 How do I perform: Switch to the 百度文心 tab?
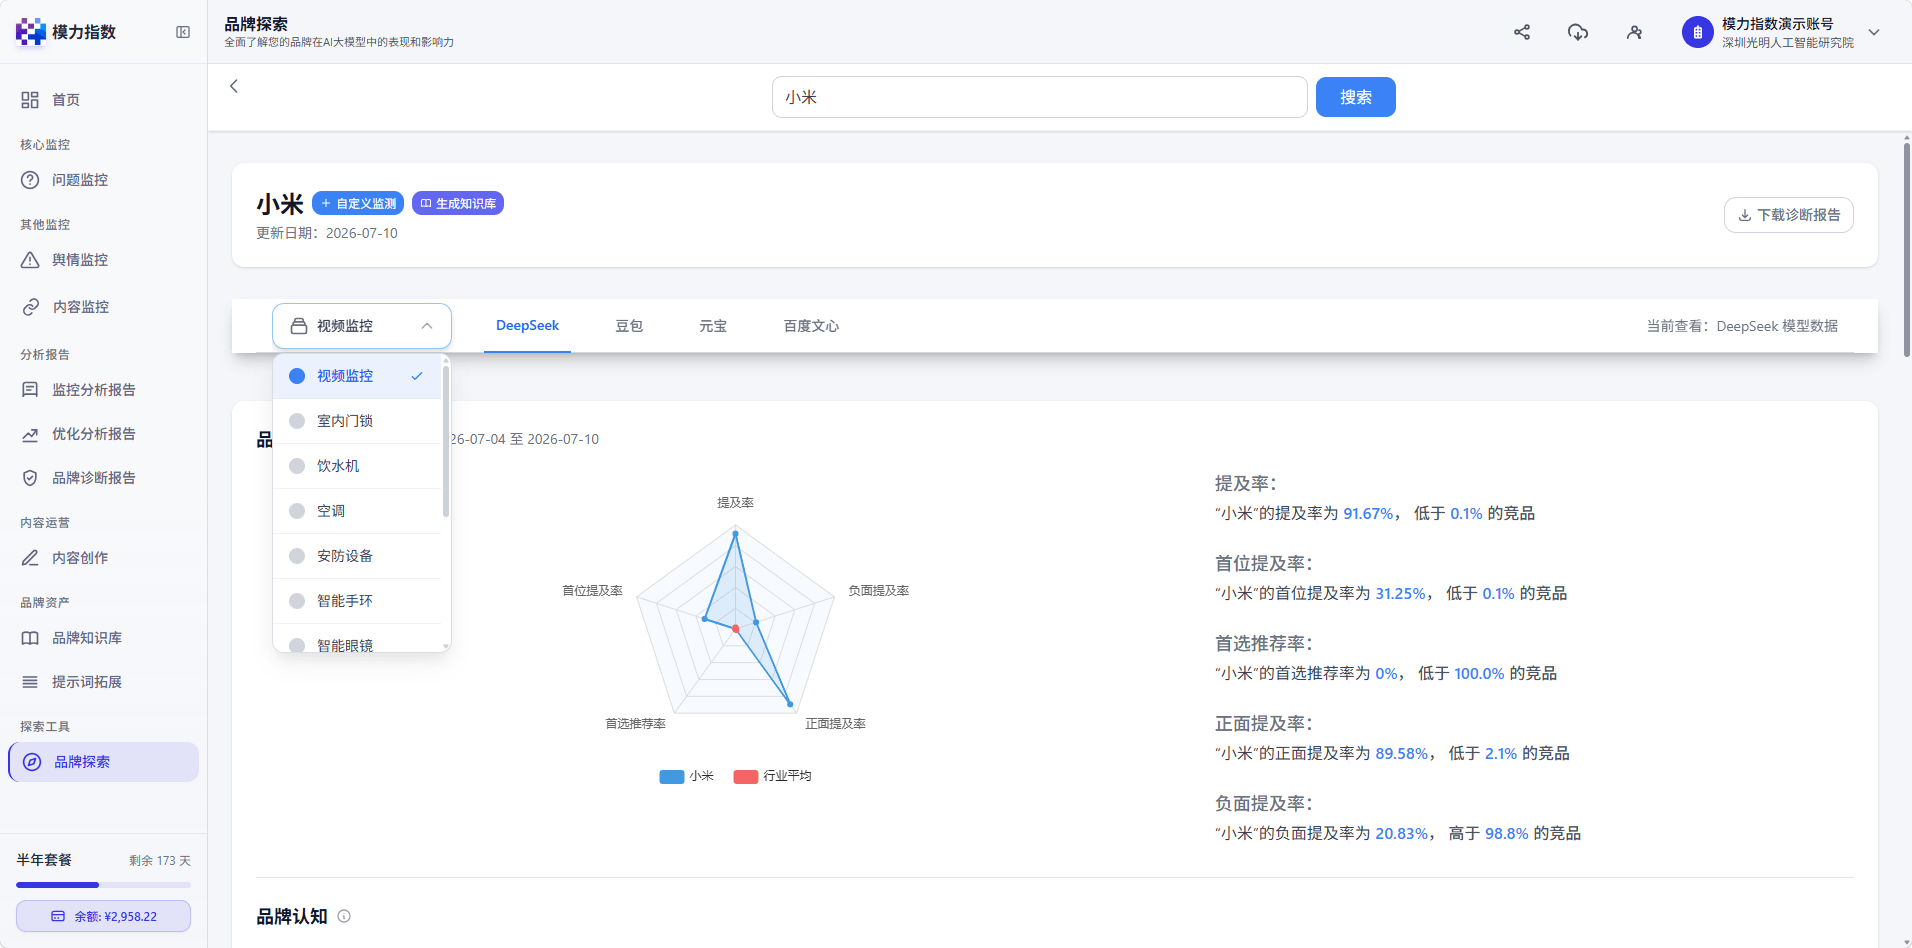coord(811,326)
